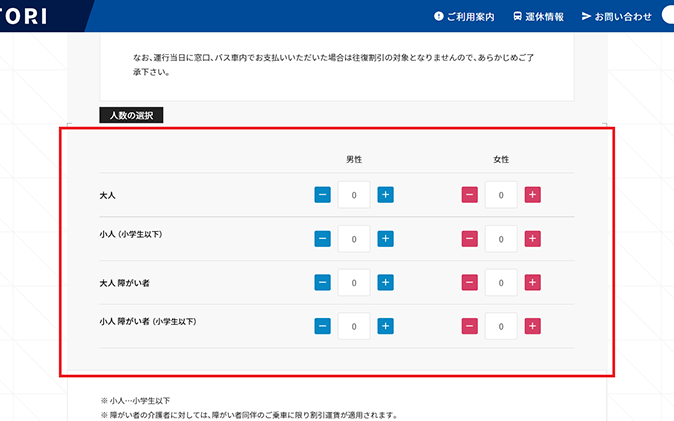Screen dimensions: 674x421
Task: Click the note ※ 小人…小学生以下
Action: [135, 400]
